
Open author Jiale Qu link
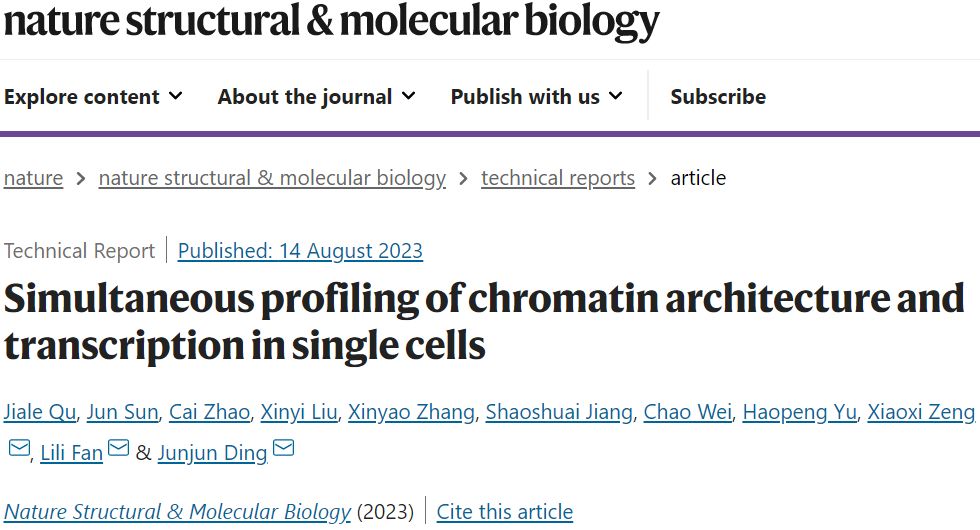coord(39,412)
